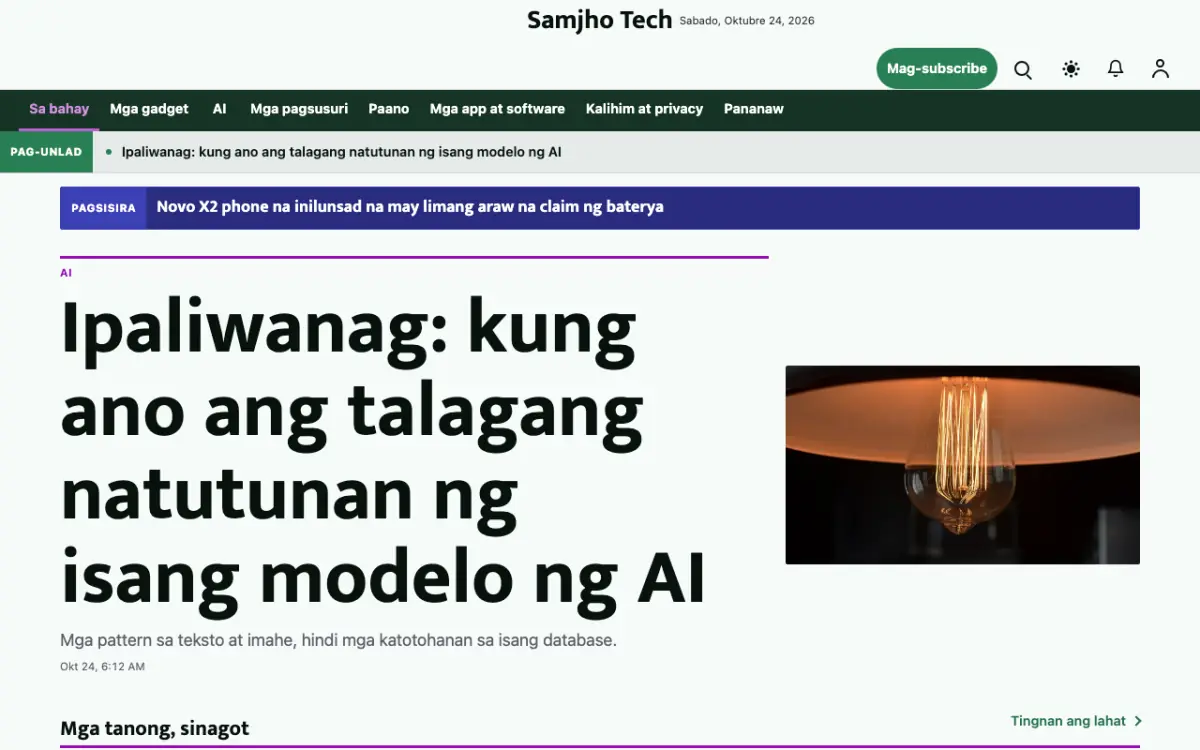Go to Samjho Tech site logo
Viewport: 1200px width, 750px height.
[599, 20]
